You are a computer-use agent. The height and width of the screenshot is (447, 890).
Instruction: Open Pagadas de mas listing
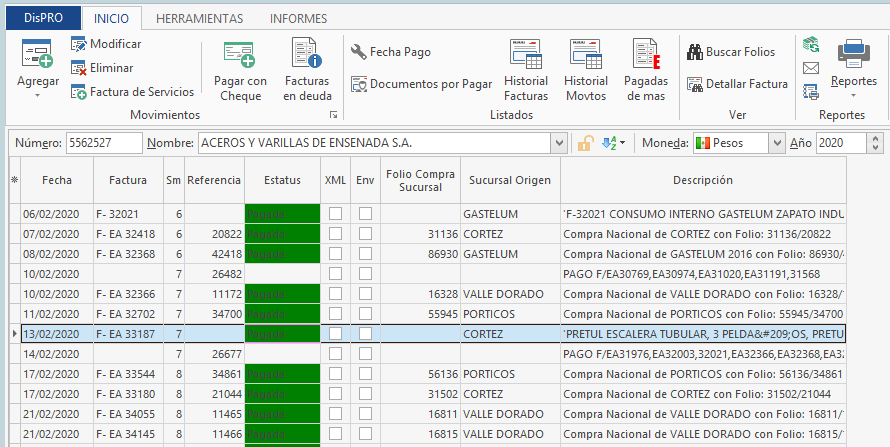[646, 70]
